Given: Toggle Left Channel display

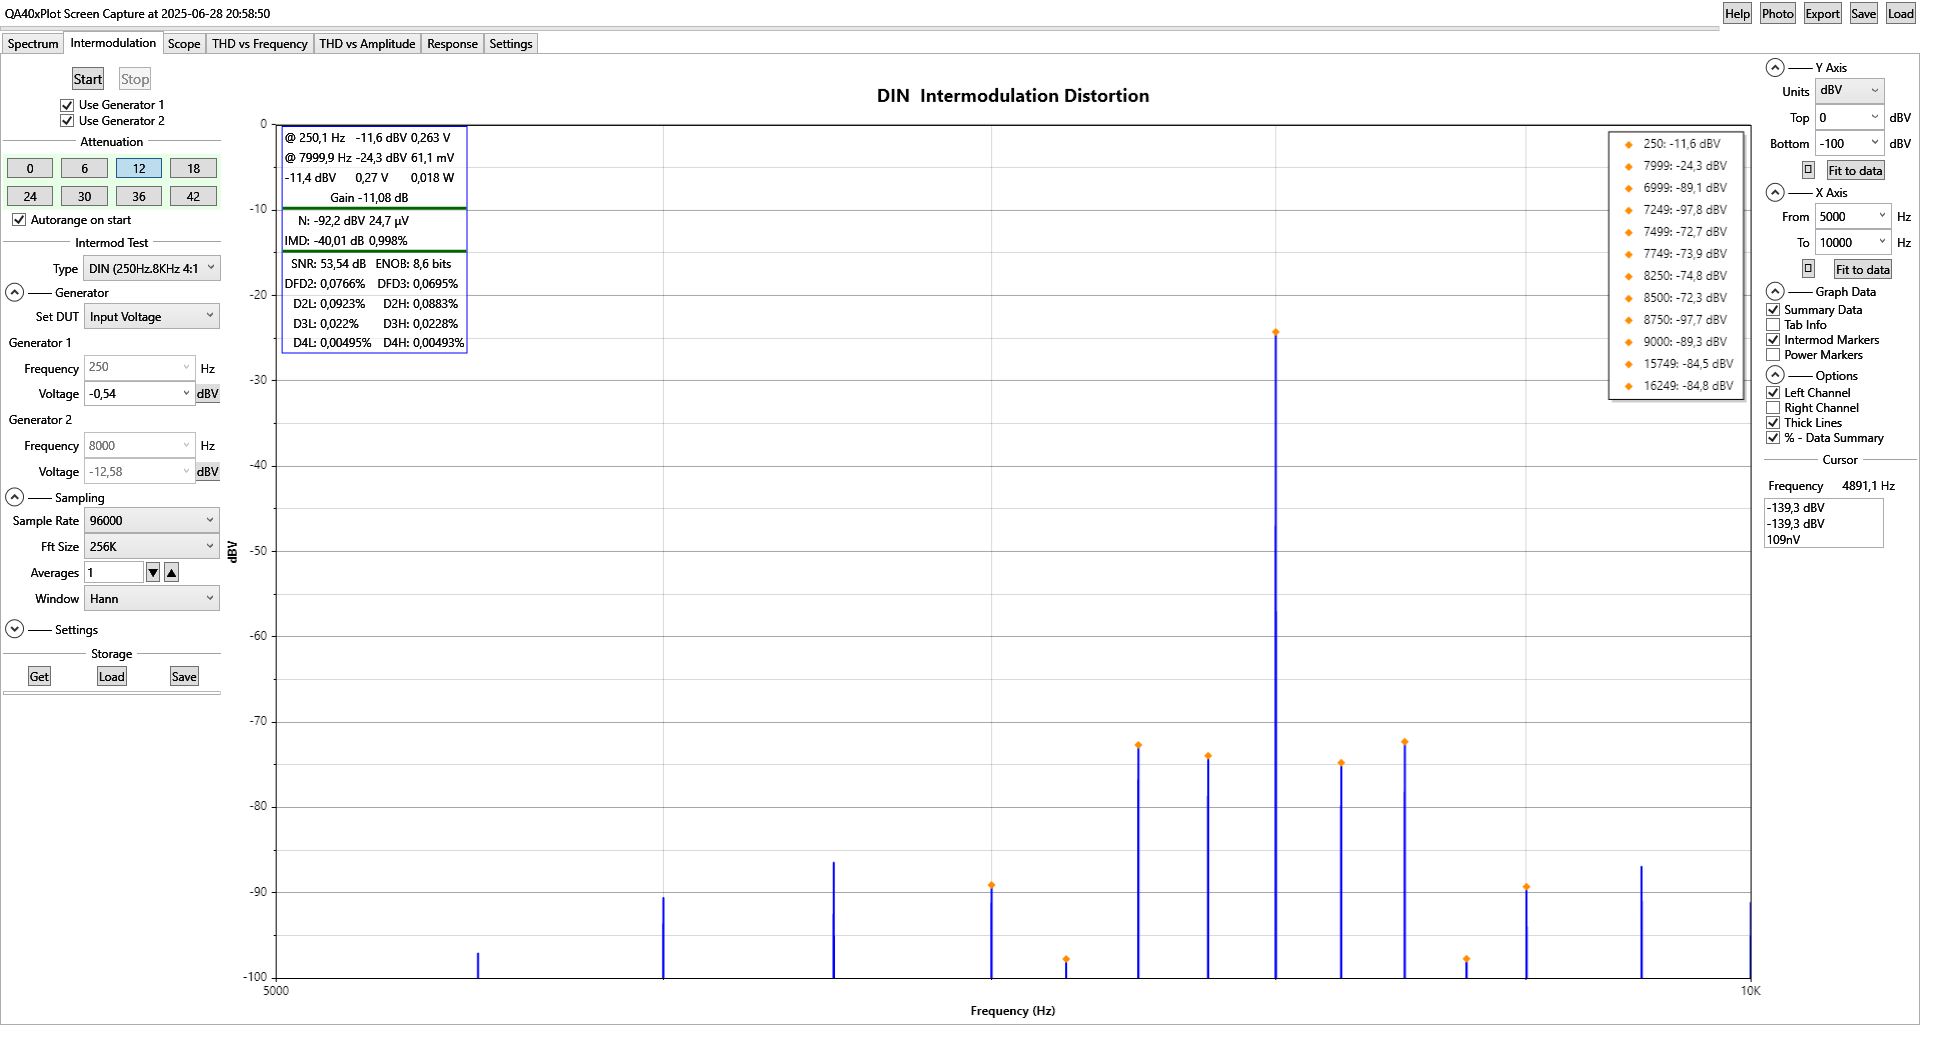Looking at the screenshot, I should [x=1773, y=393].
